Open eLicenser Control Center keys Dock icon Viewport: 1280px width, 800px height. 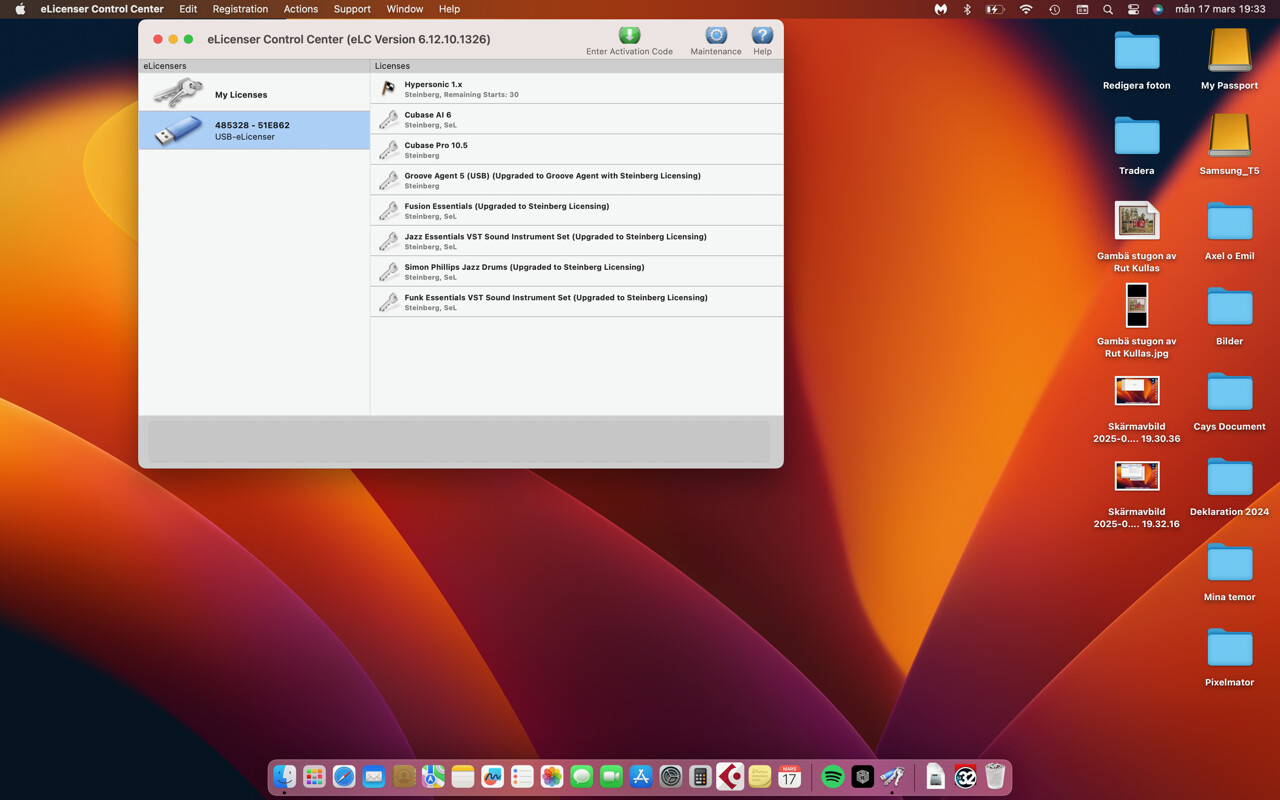(x=892, y=776)
